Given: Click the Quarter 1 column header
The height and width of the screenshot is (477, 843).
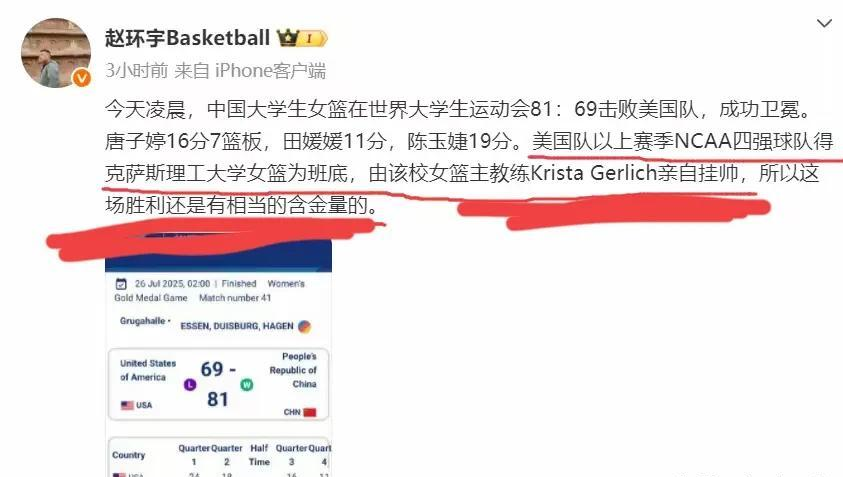Looking at the screenshot, I should (x=194, y=455).
